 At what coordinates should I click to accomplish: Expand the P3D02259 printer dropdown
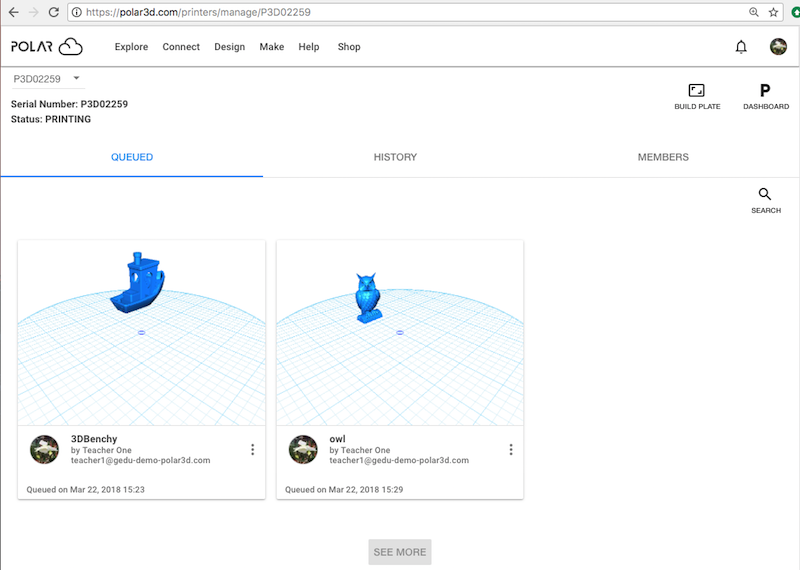46,79
